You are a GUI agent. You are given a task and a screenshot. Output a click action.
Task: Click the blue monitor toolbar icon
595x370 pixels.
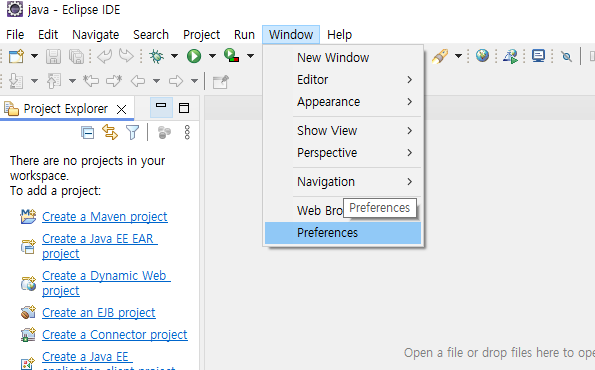tap(538, 56)
